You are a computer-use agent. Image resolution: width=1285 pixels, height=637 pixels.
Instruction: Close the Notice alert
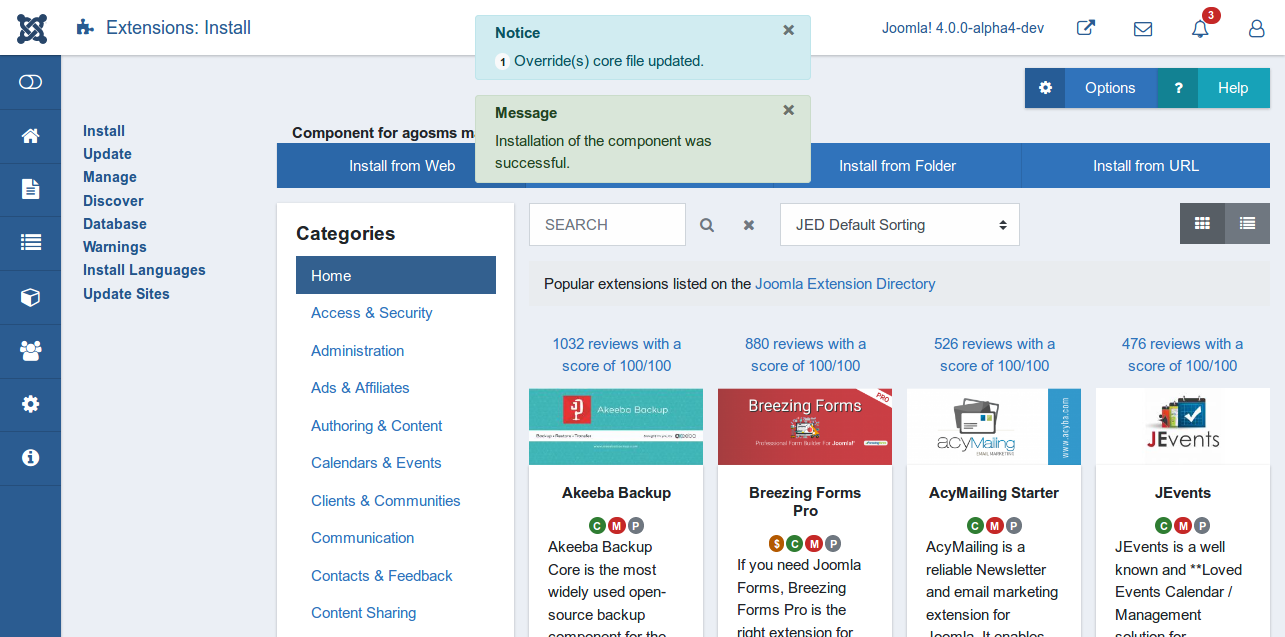point(789,30)
